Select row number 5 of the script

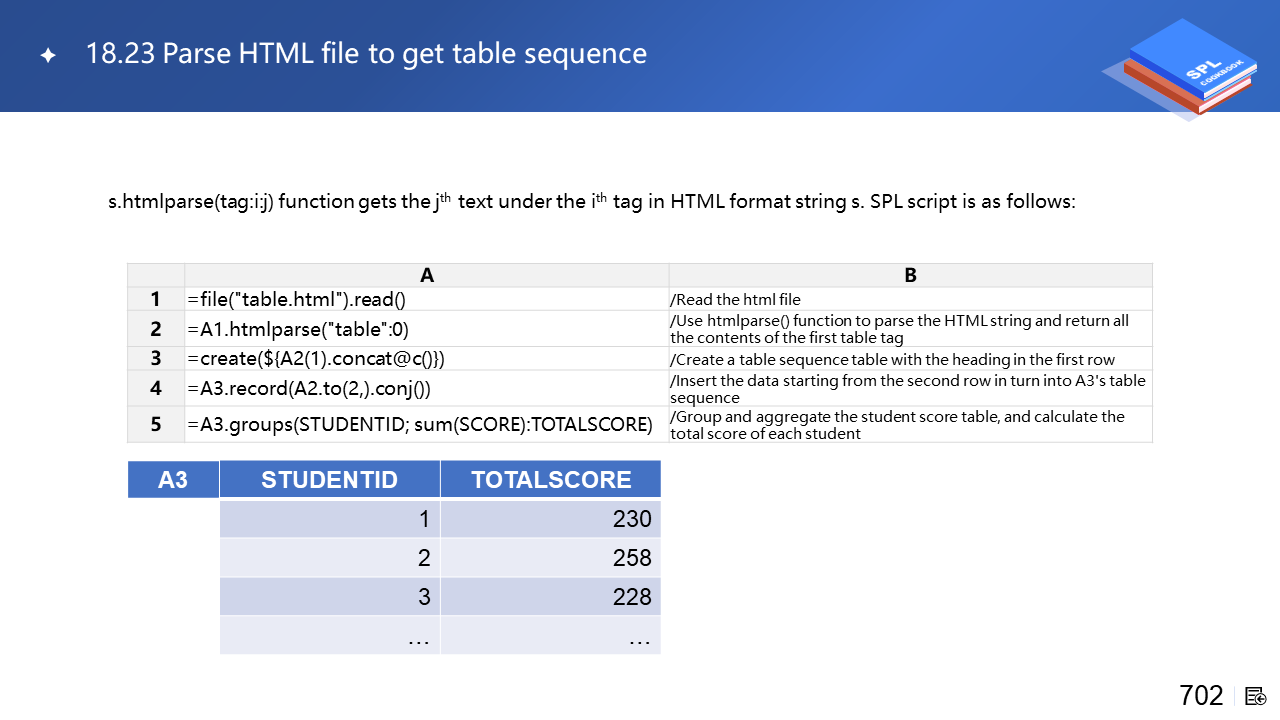(x=156, y=424)
